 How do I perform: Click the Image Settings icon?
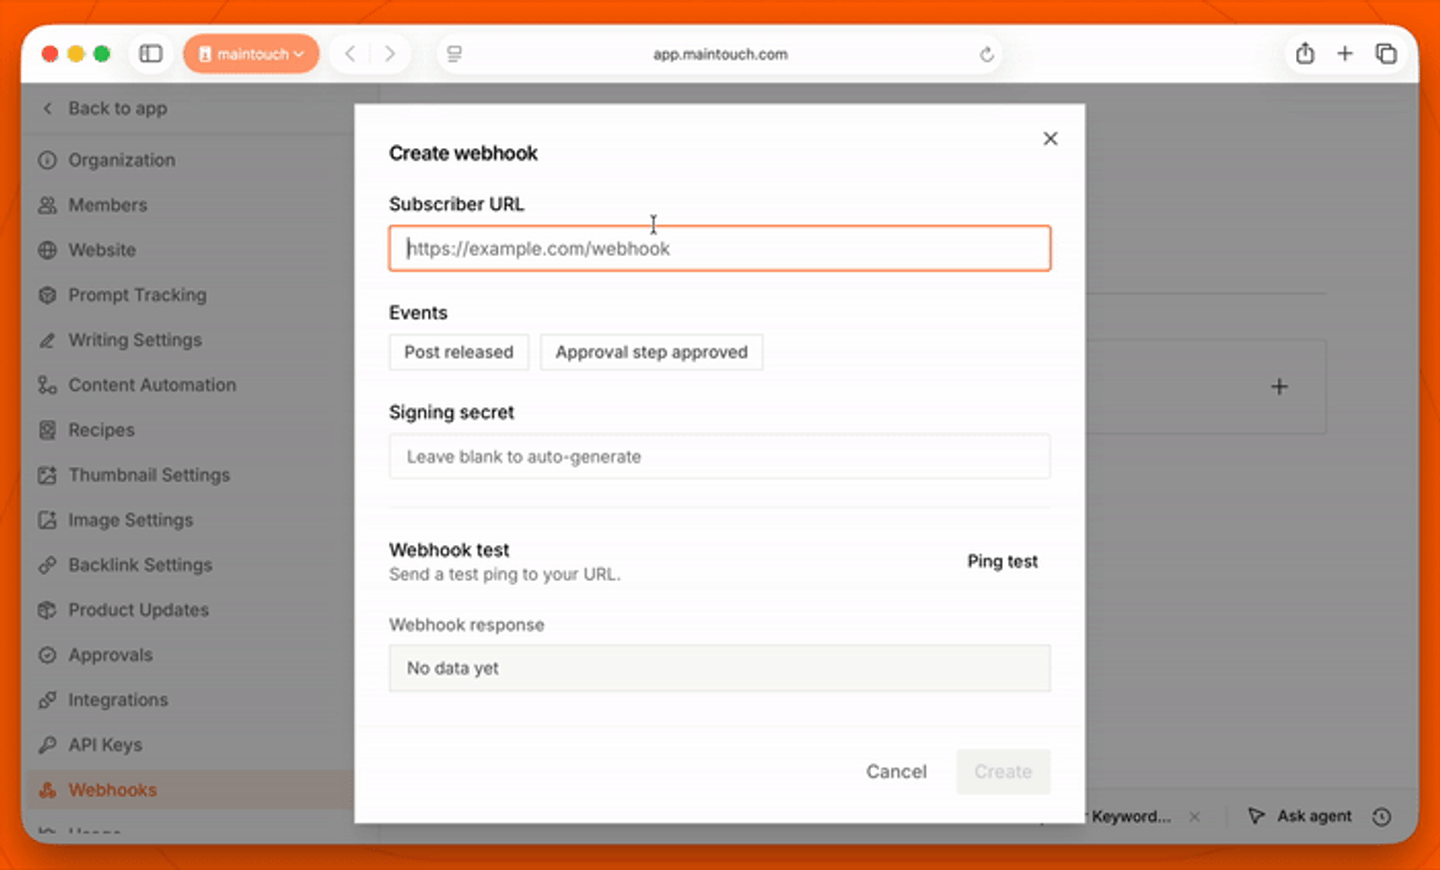coord(47,520)
